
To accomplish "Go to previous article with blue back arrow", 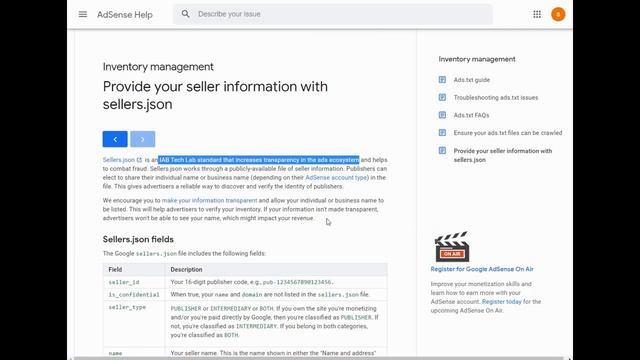I will coord(115,139).
